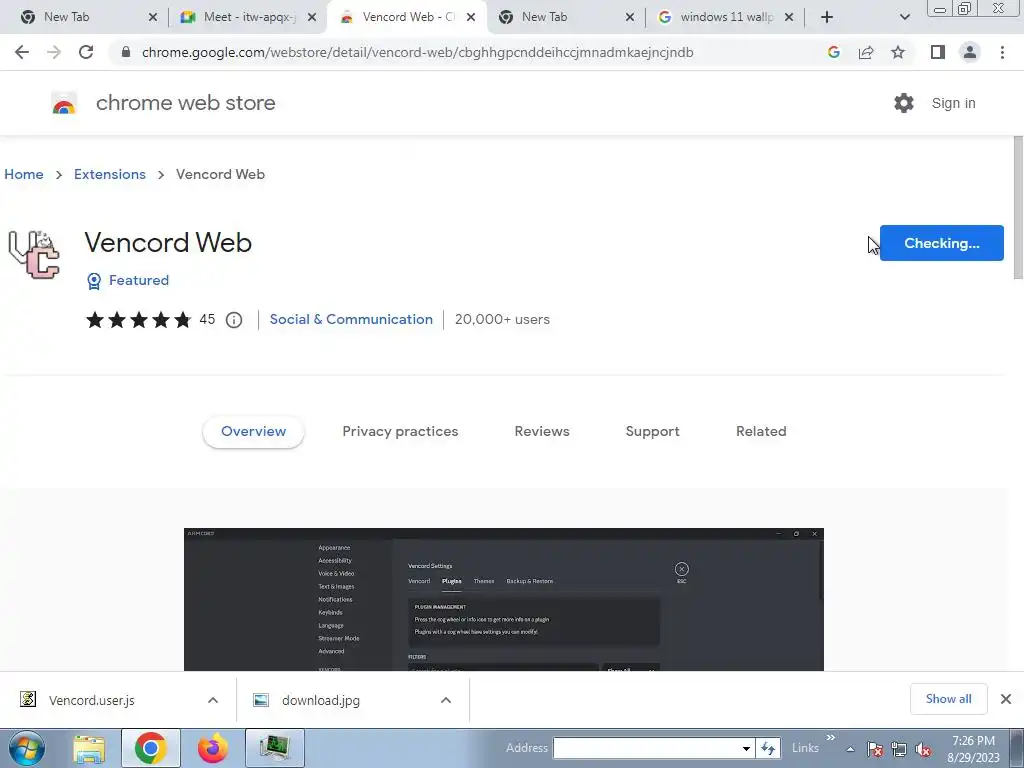Viewport: 1024px width, 768px height.
Task: Open the Vencord.user.js downloaded file
Action: (x=91, y=700)
